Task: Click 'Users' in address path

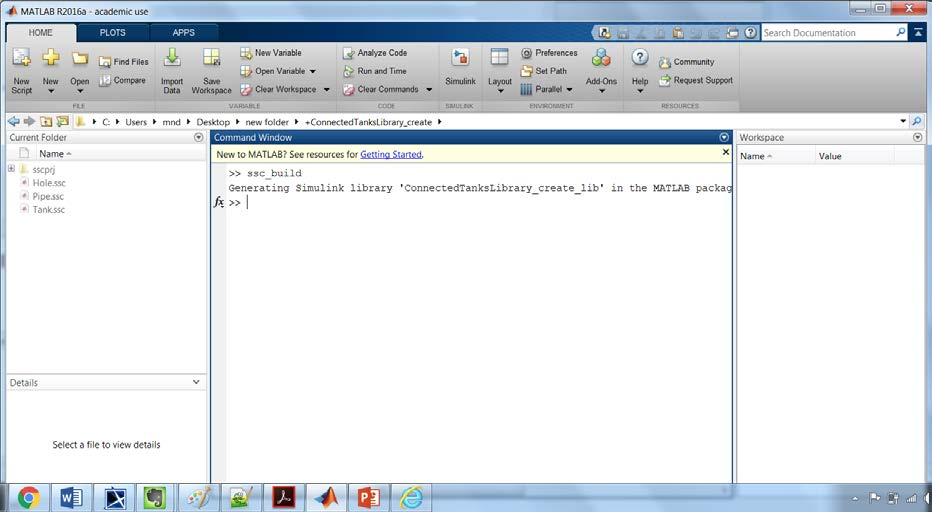Action: (136, 122)
